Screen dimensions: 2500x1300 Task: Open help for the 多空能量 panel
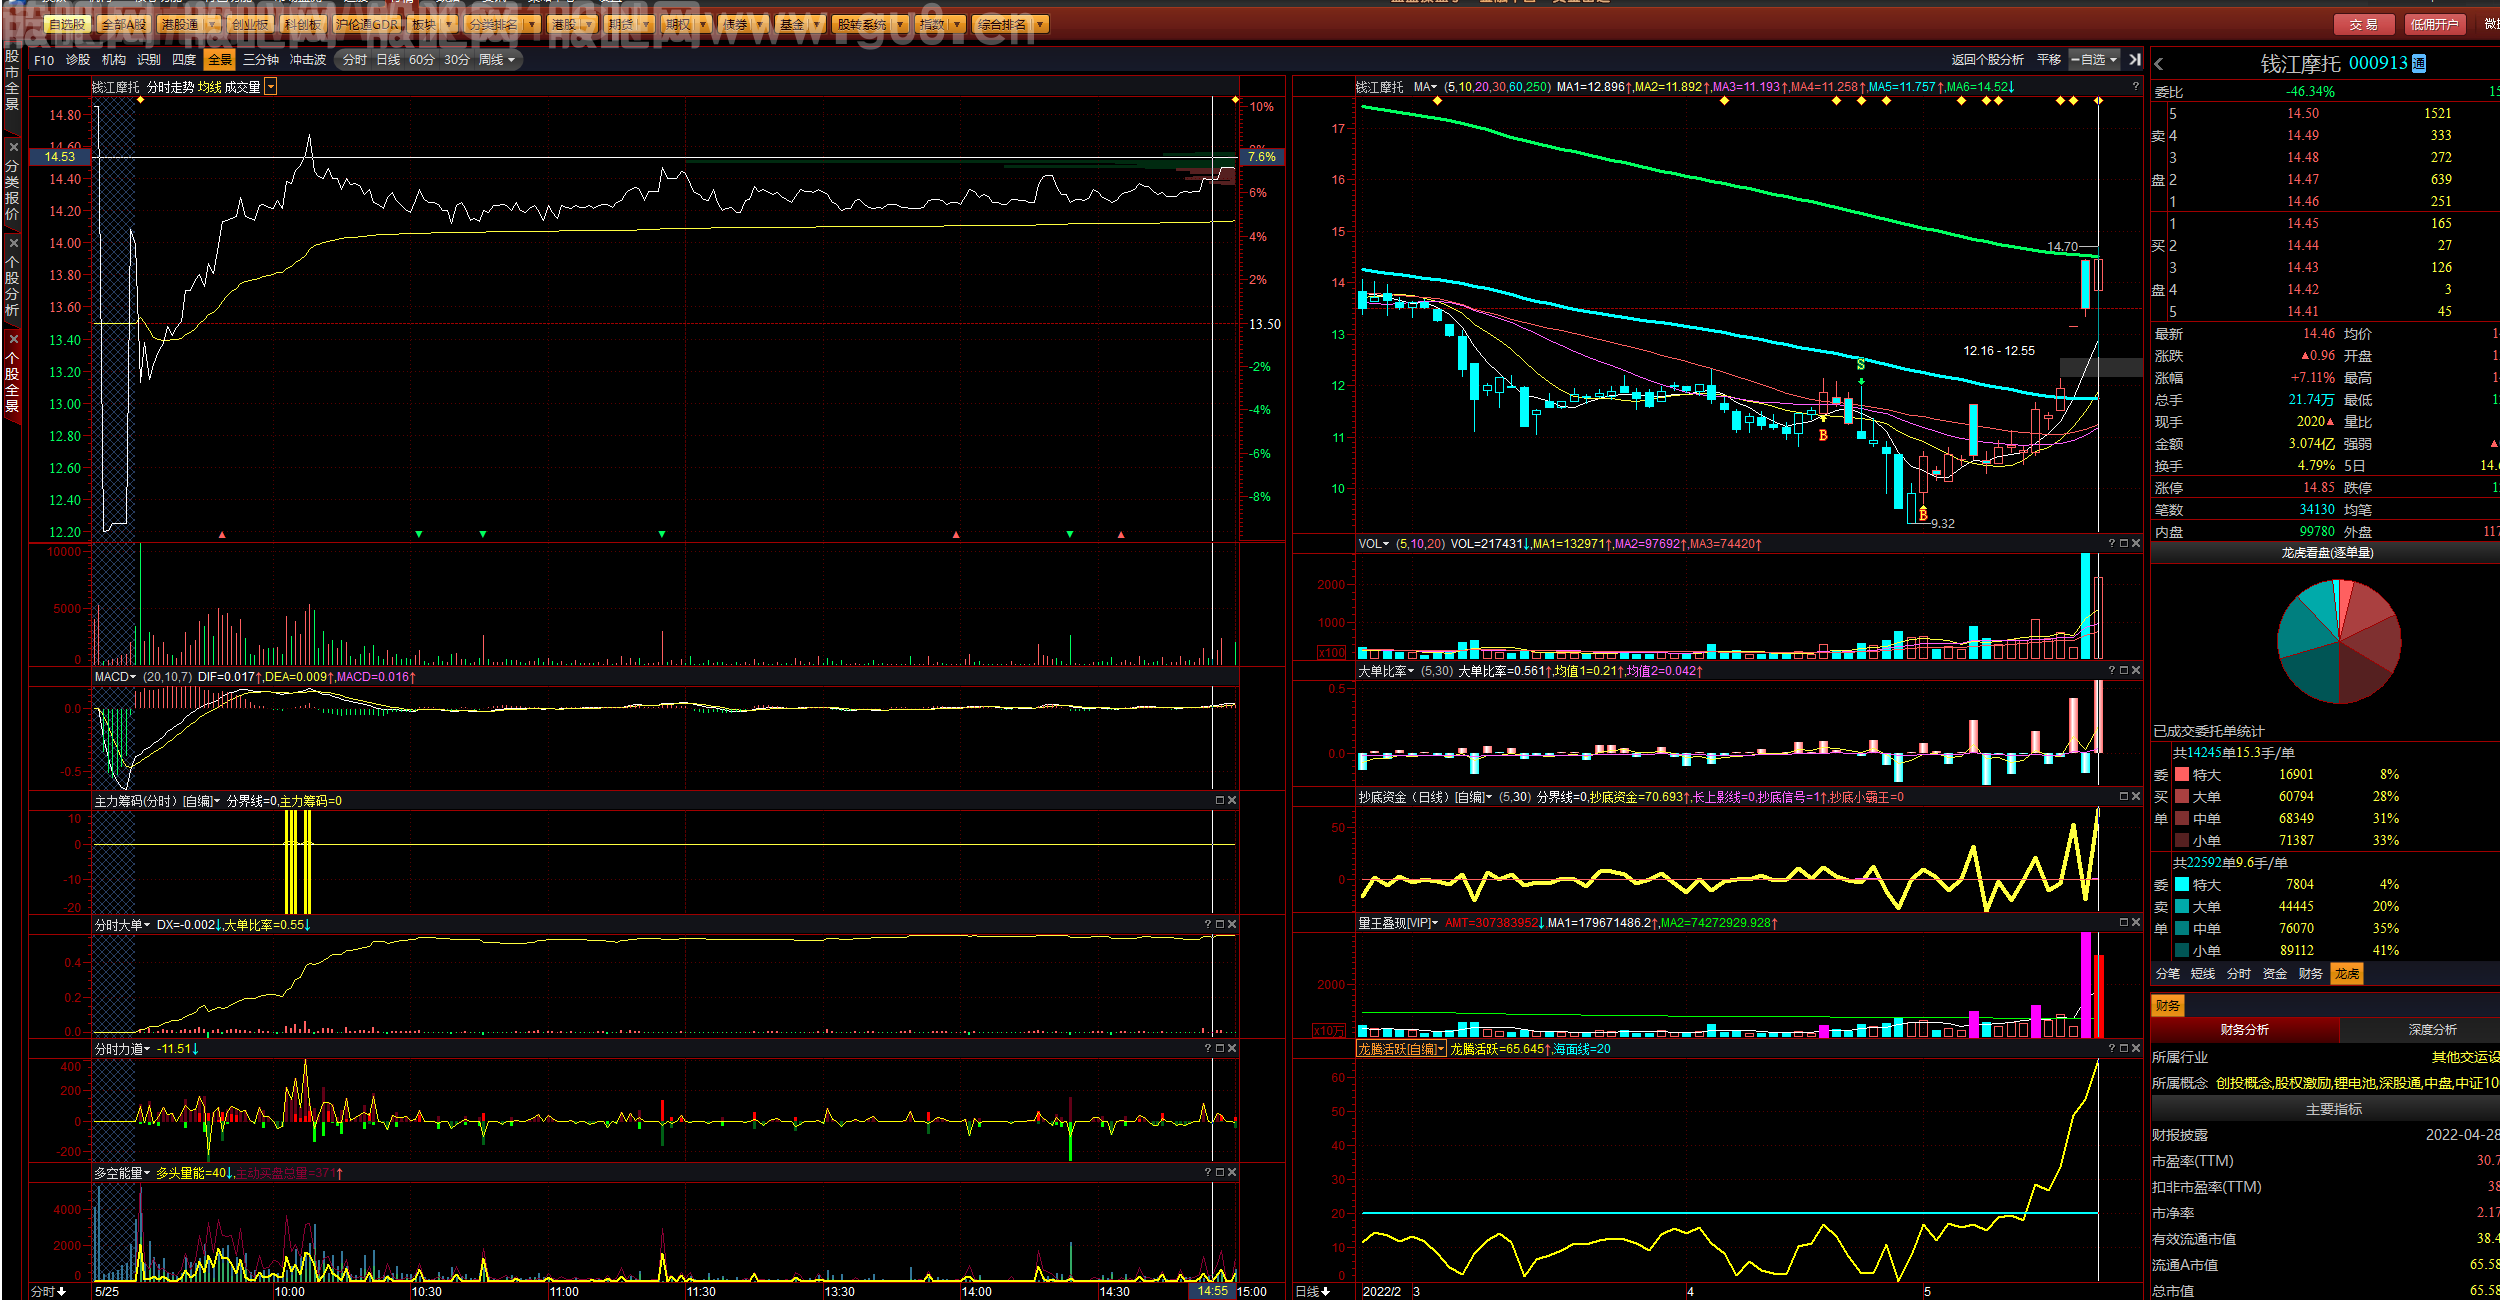pos(1208,1173)
